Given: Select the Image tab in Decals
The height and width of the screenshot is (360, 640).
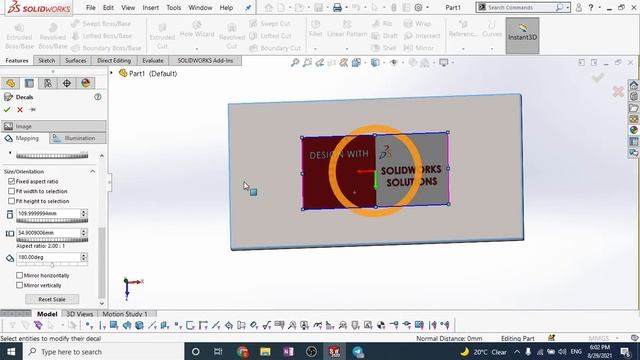Looking at the screenshot, I should tap(53, 126).
